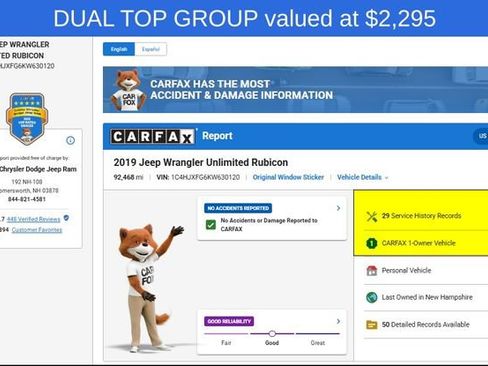The height and width of the screenshot is (366, 488).
Task: Expand the No Accidents Reported chevron
Action: click(338, 208)
